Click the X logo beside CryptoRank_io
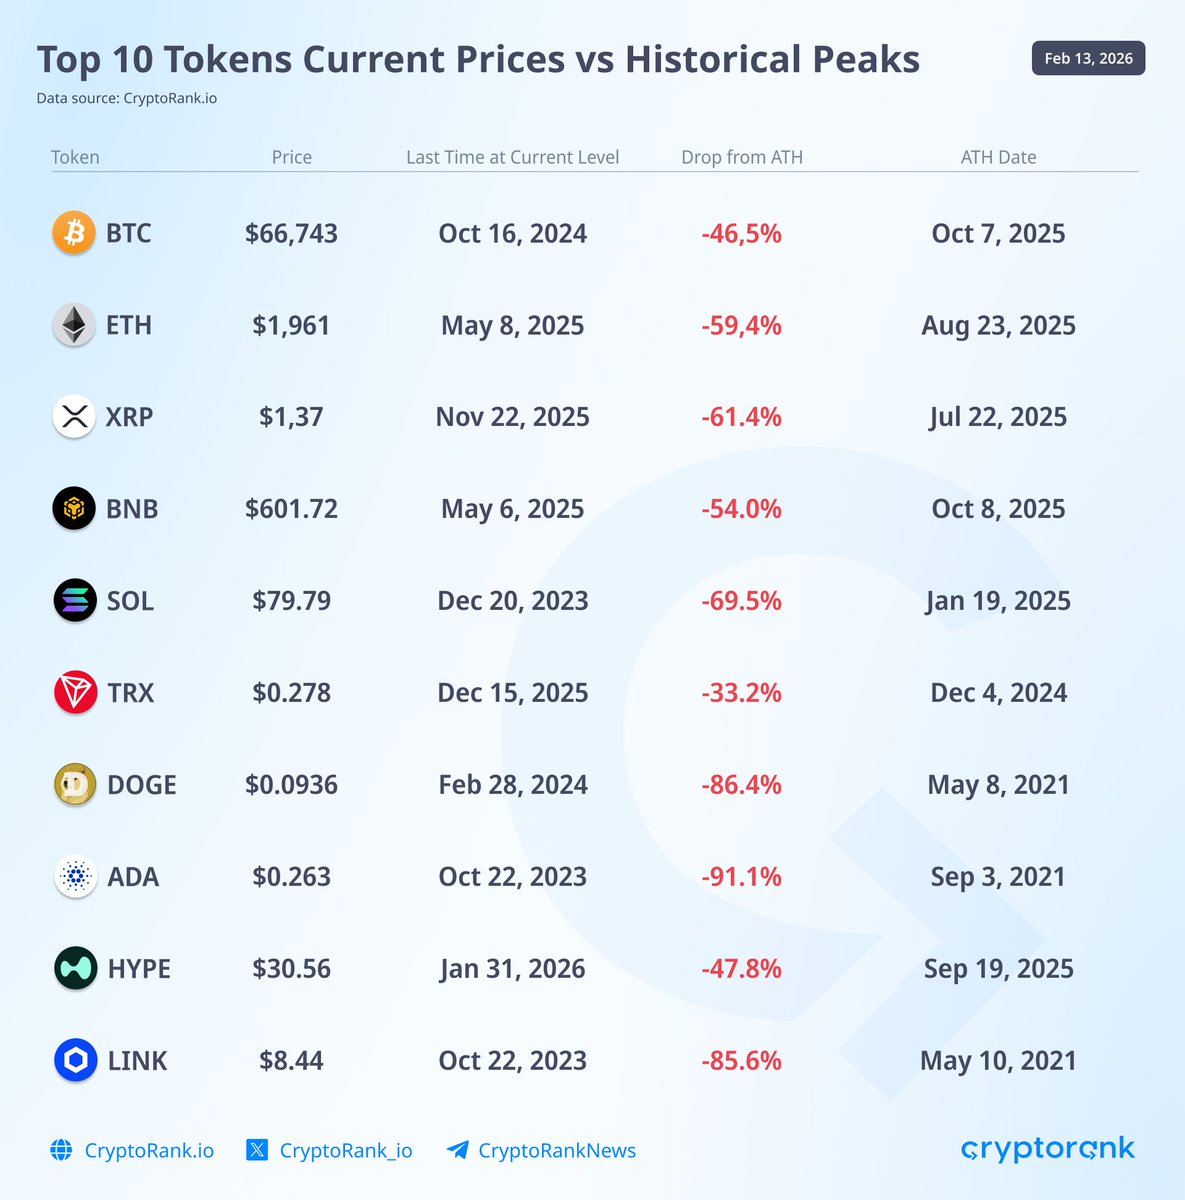 click(x=257, y=1150)
